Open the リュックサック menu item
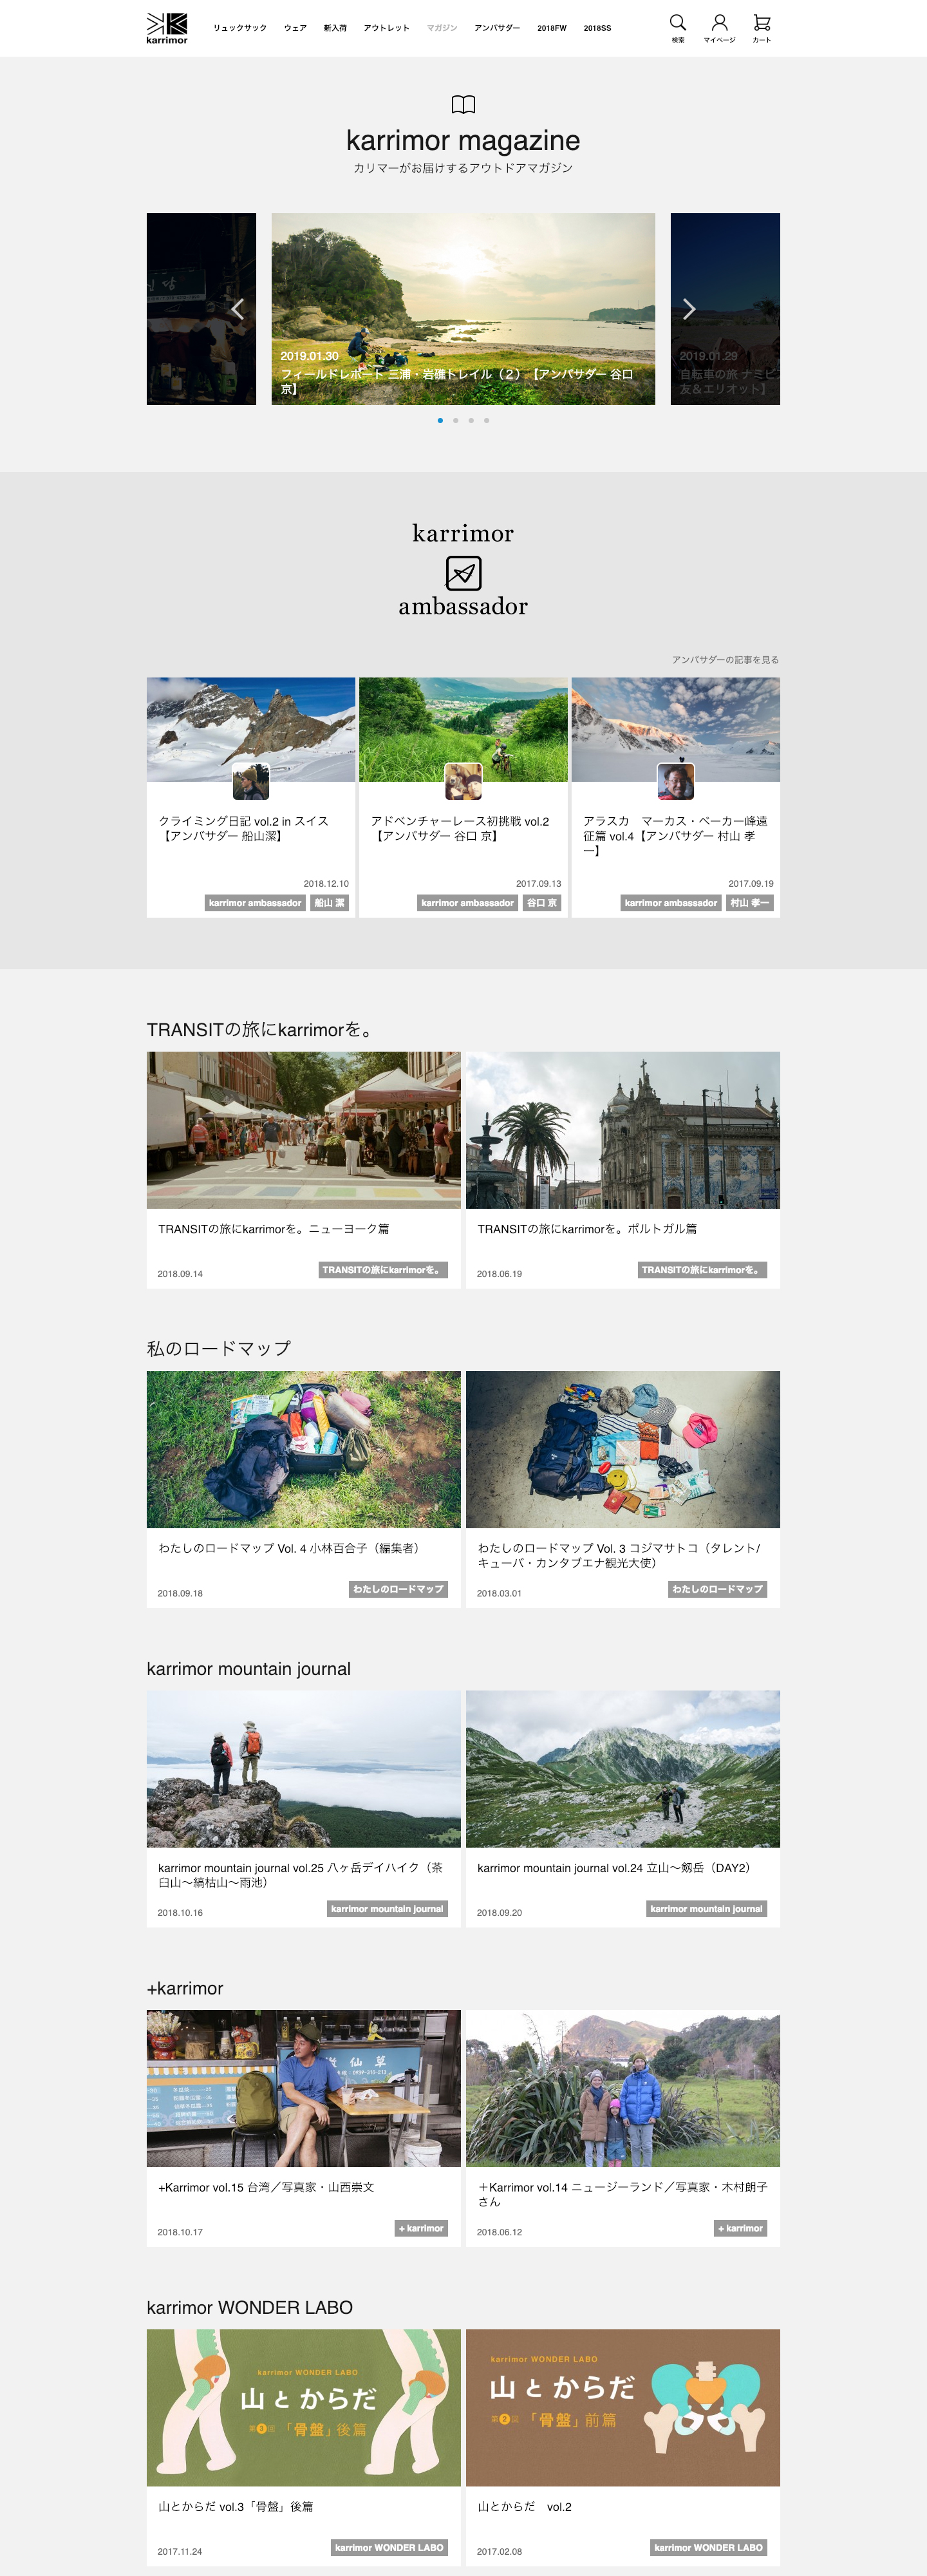The image size is (927, 2576). pos(240,28)
